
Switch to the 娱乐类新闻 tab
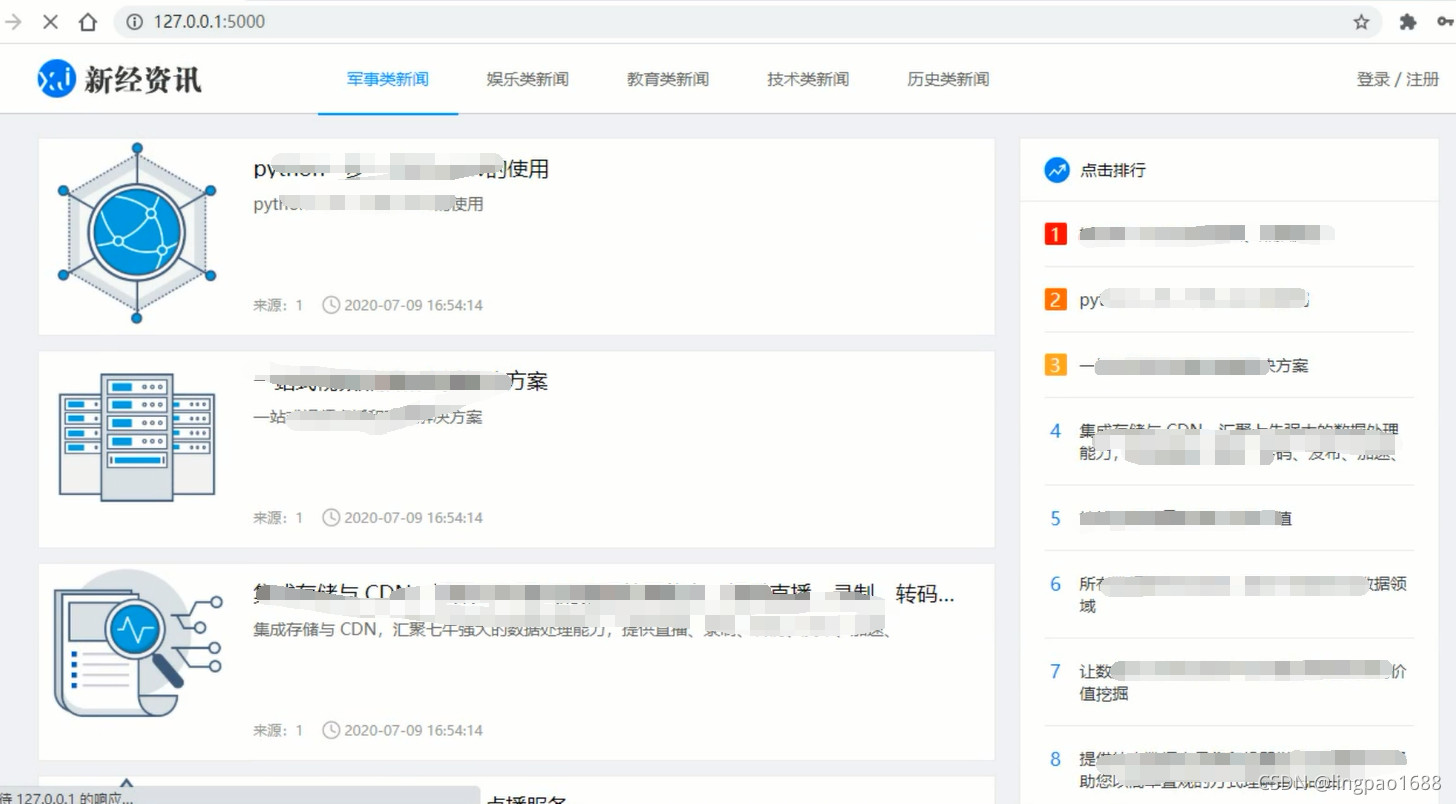pyautogui.click(x=528, y=79)
